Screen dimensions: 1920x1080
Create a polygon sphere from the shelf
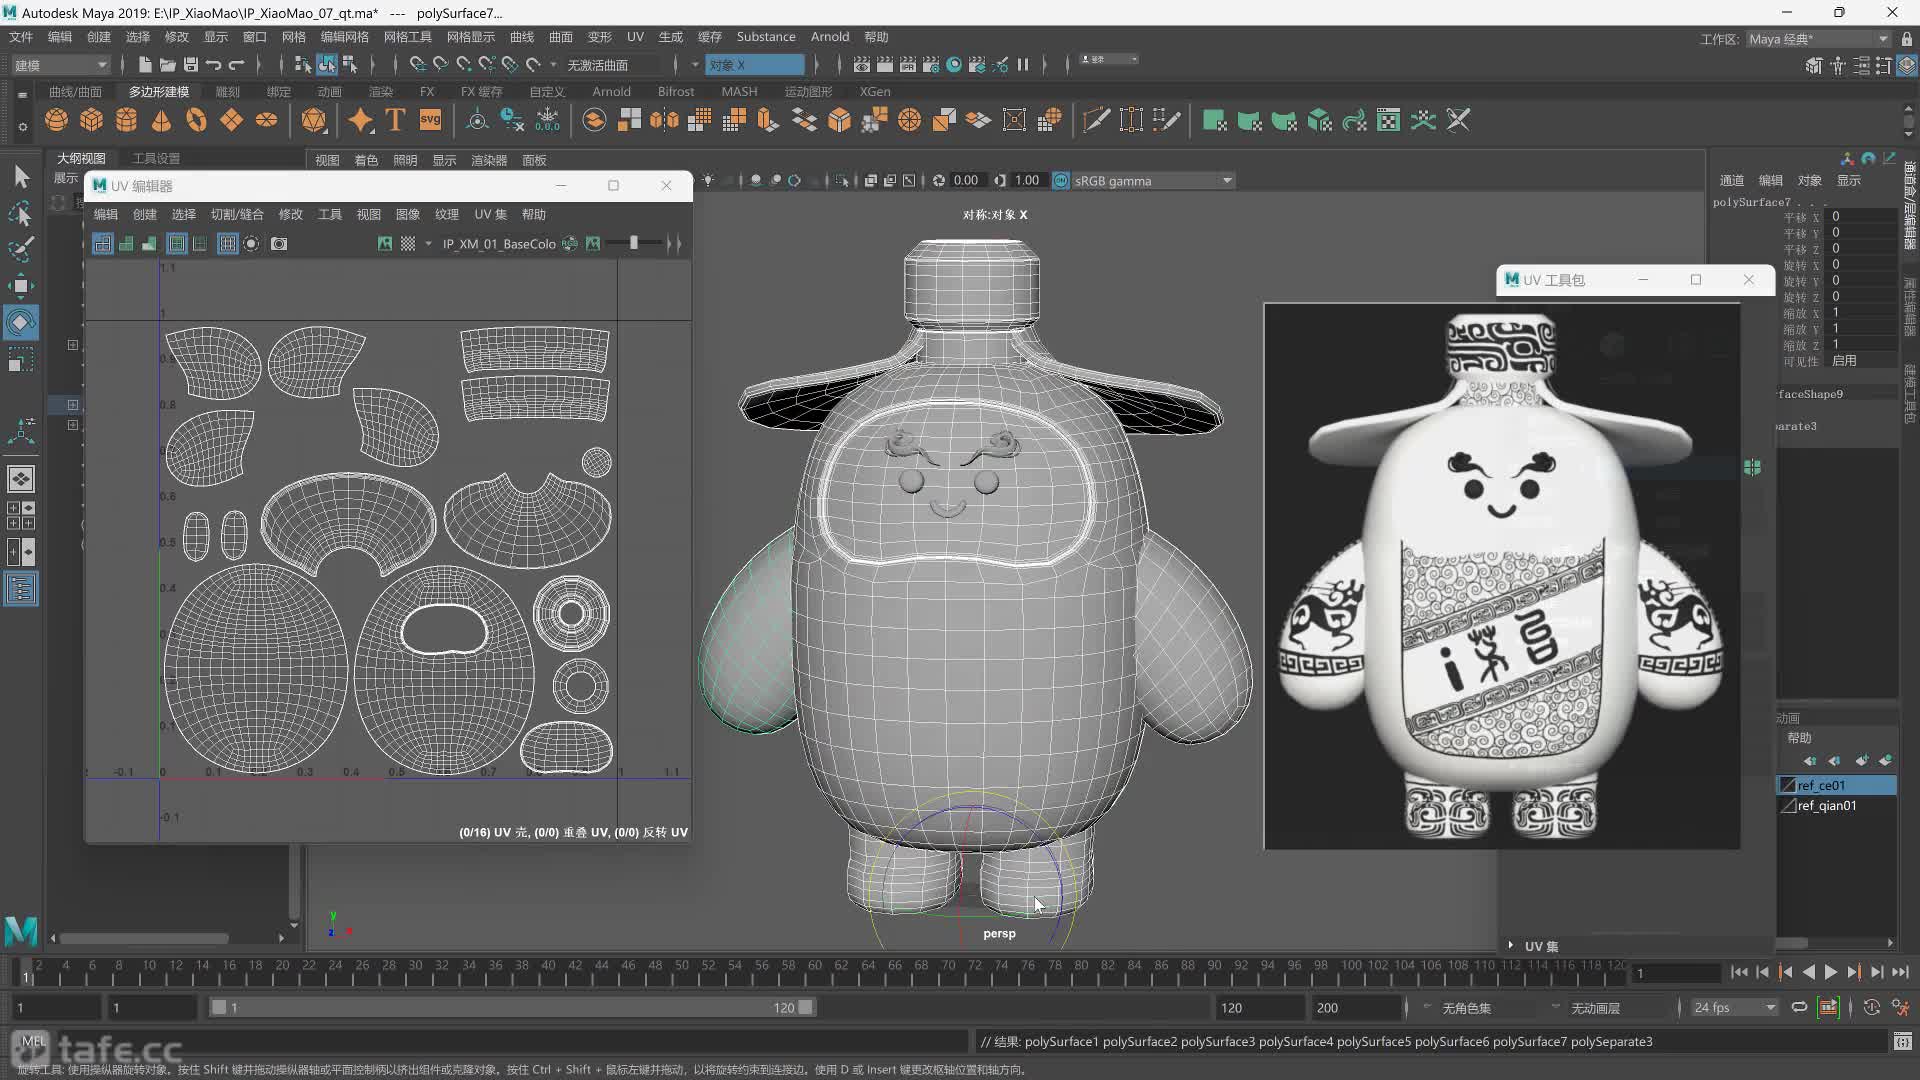[x=57, y=121]
